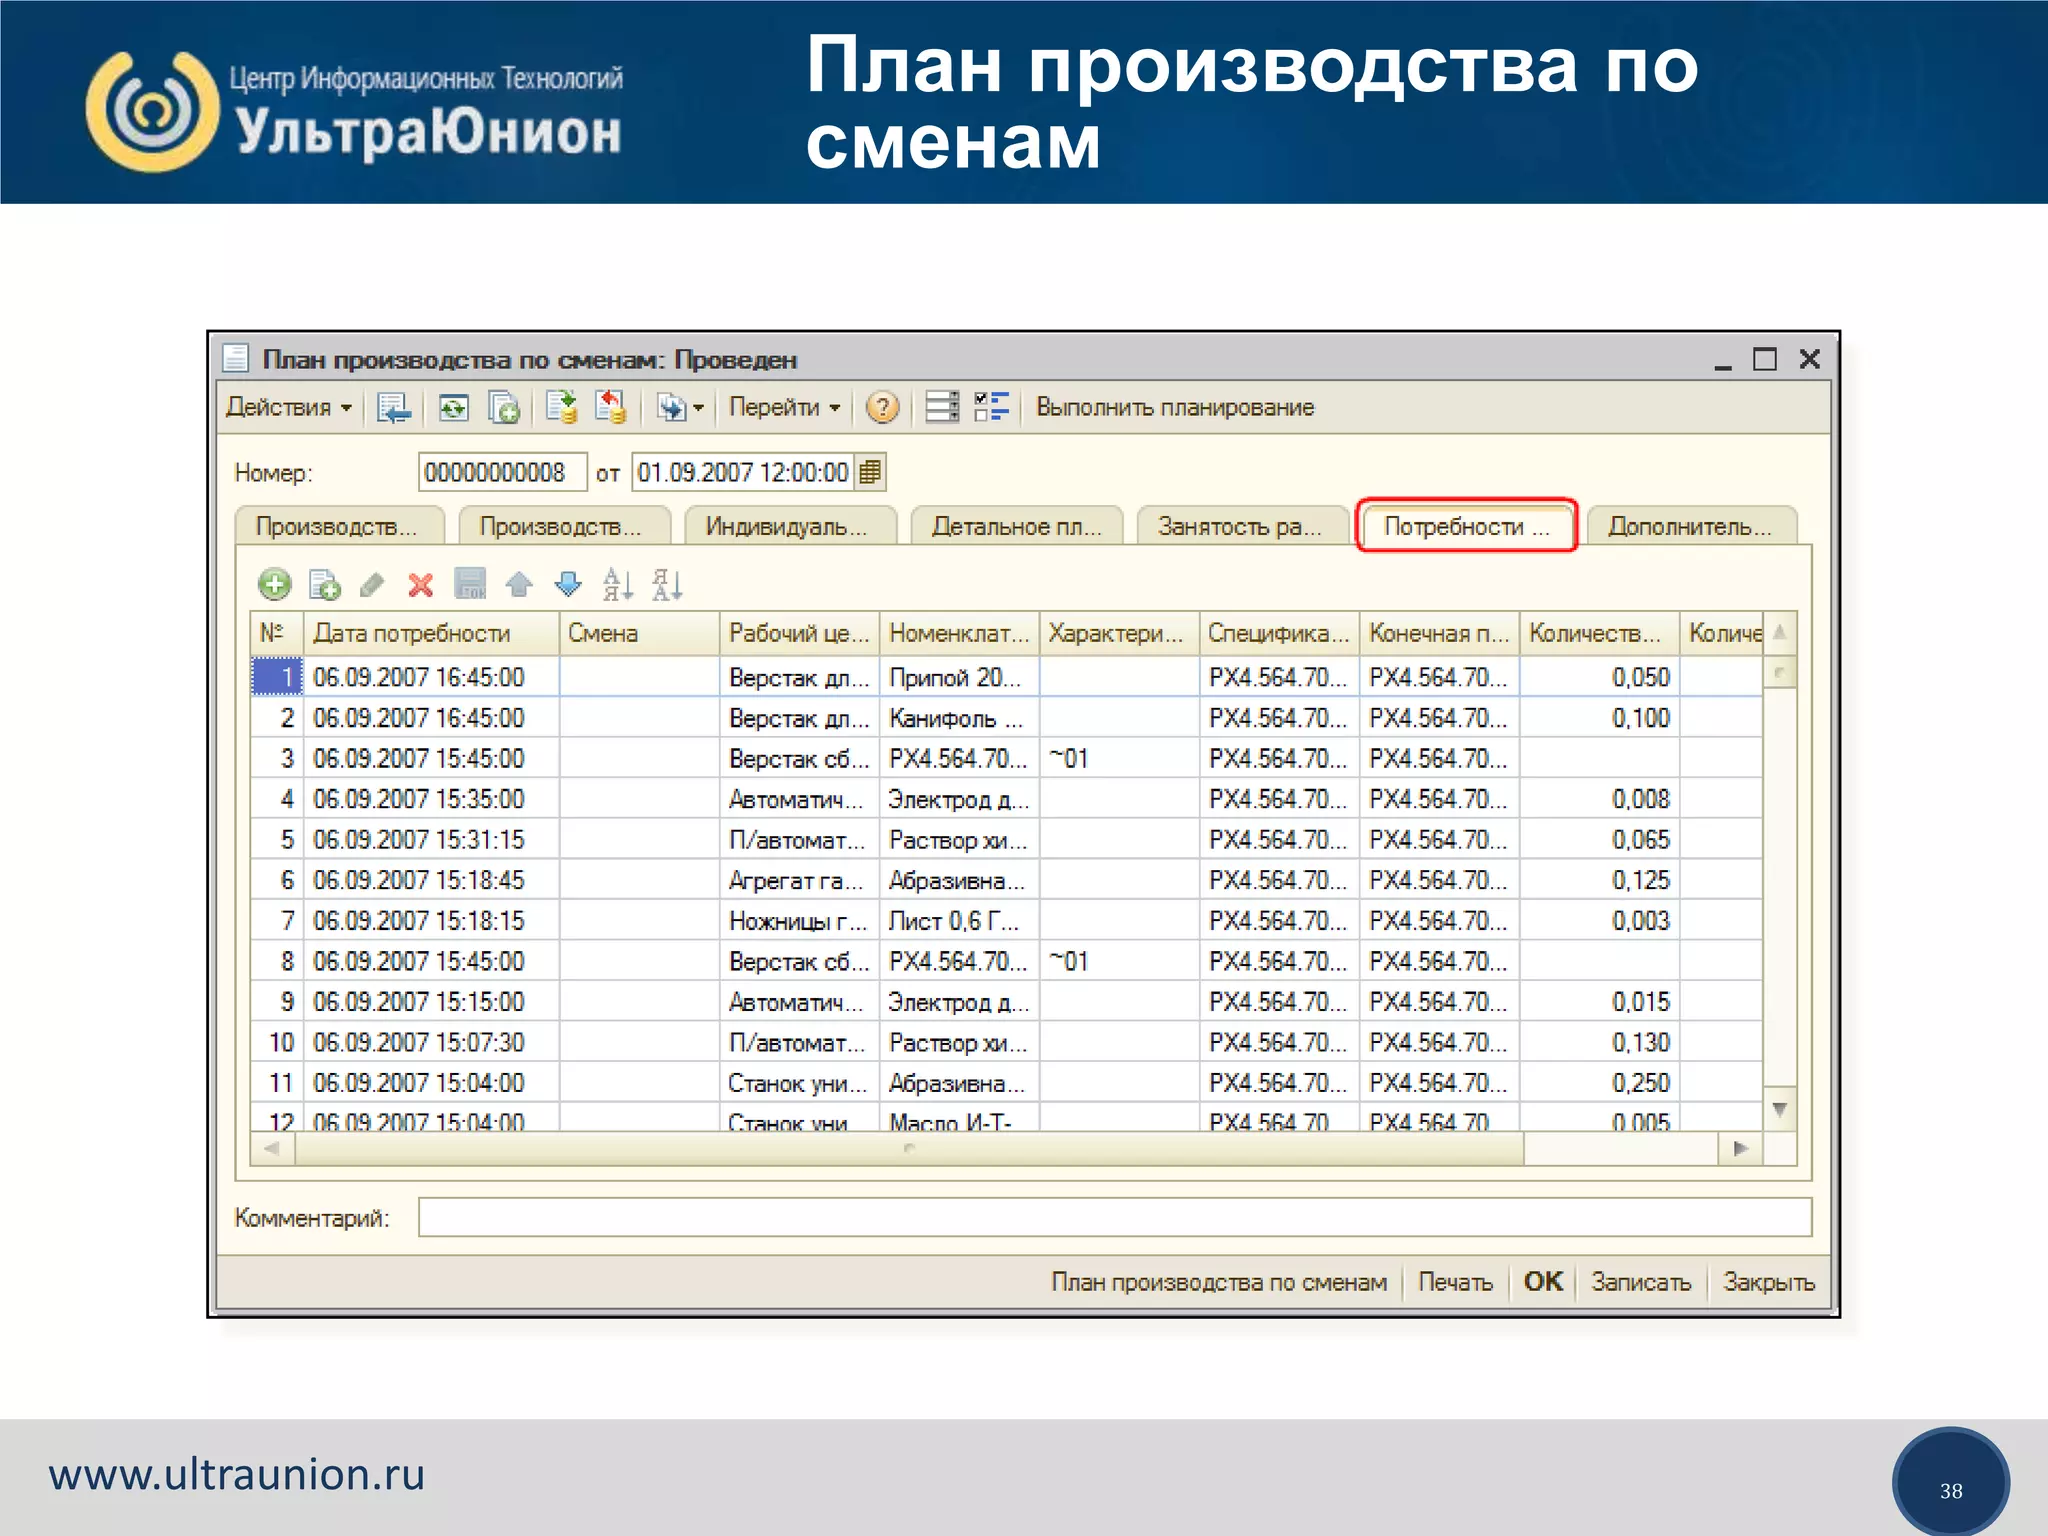The height and width of the screenshot is (1536, 2048).
Task: Click the Номер input field
Action: 502,472
